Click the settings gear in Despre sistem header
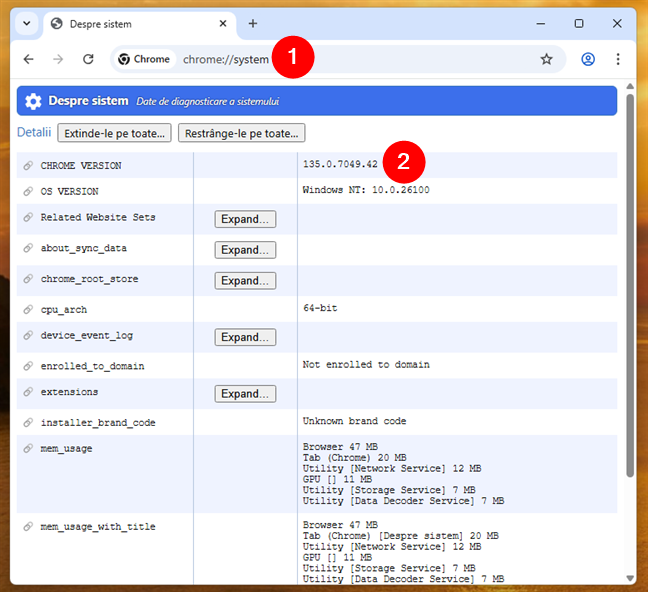 (x=33, y=101)
